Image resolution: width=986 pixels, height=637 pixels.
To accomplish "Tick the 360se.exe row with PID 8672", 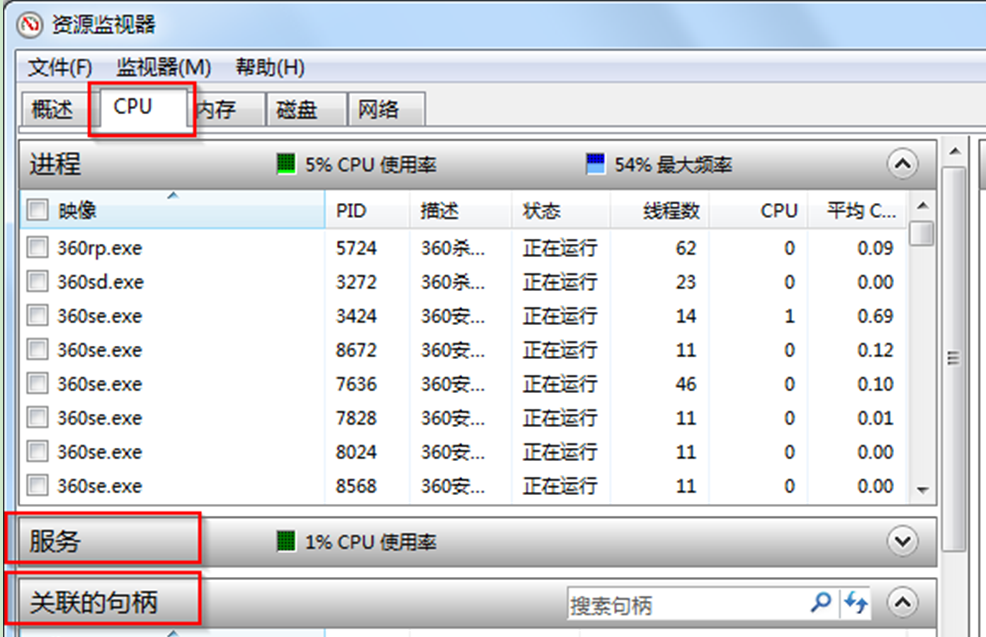I will click(x=38, y=349).
